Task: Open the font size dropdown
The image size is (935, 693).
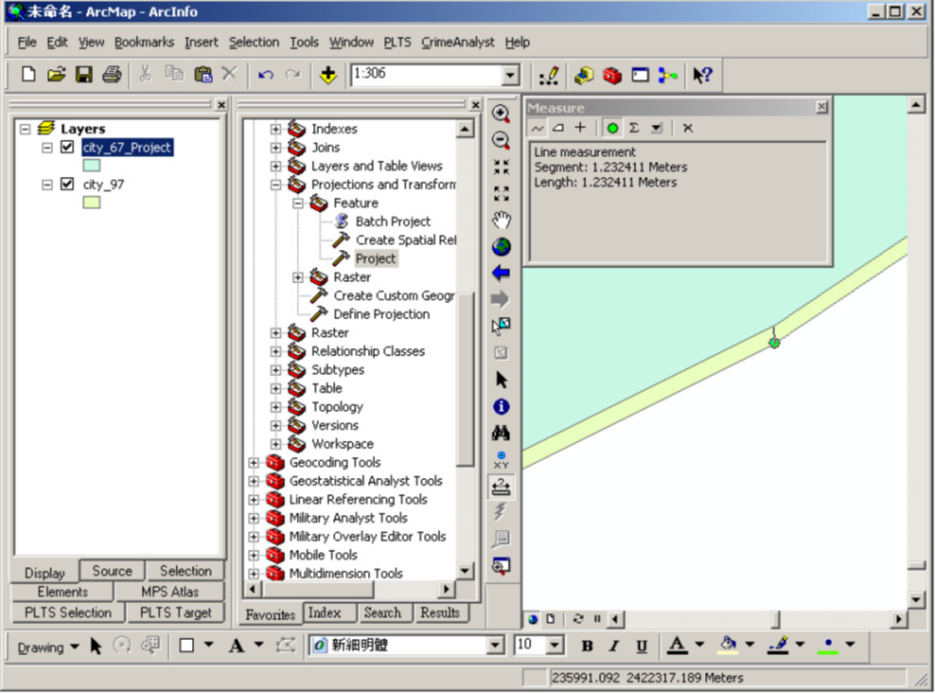Action: tap(555, 645)
